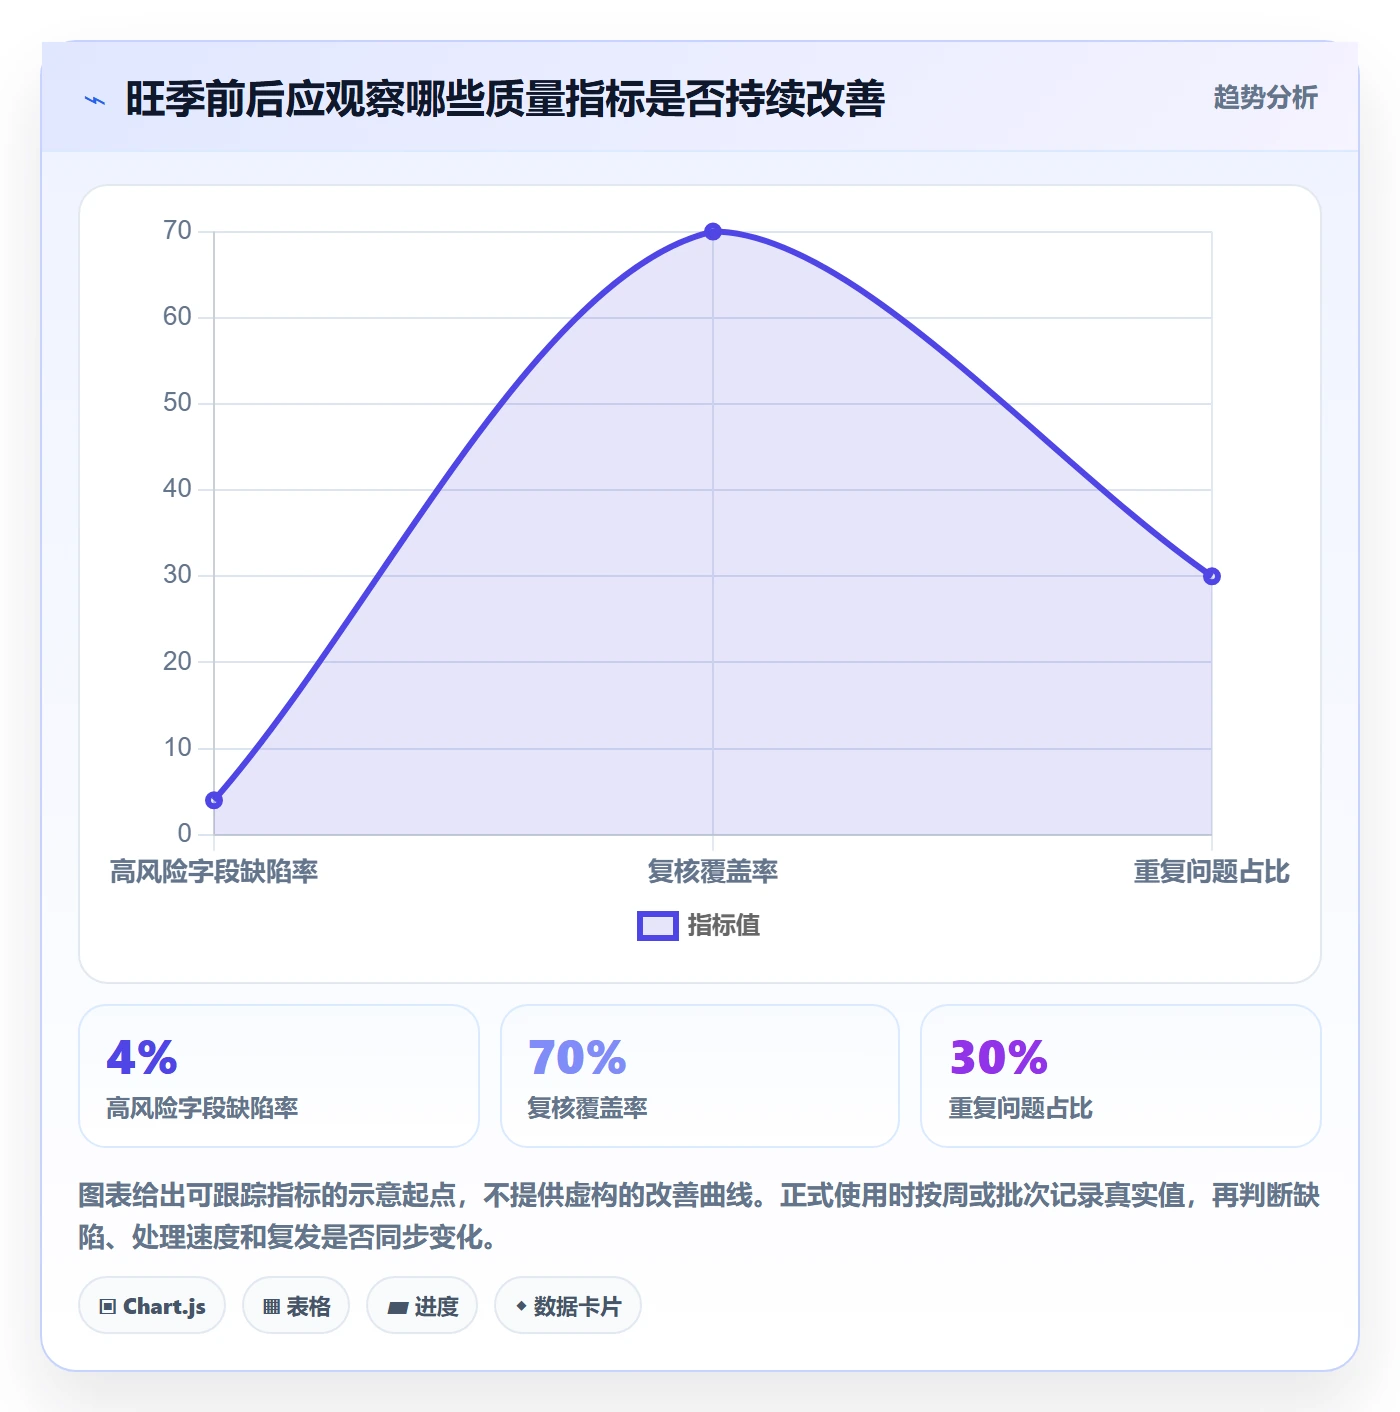
Task: Click y-axis tick label 50
Action: 177,403
